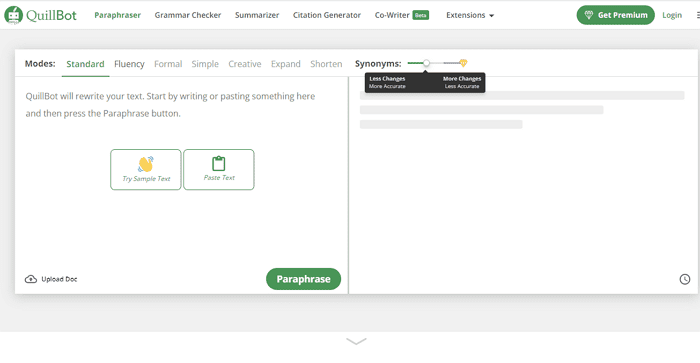Click the Less Changes tooltip label
This screenshot has width=700, height=363.
point(387,79)
